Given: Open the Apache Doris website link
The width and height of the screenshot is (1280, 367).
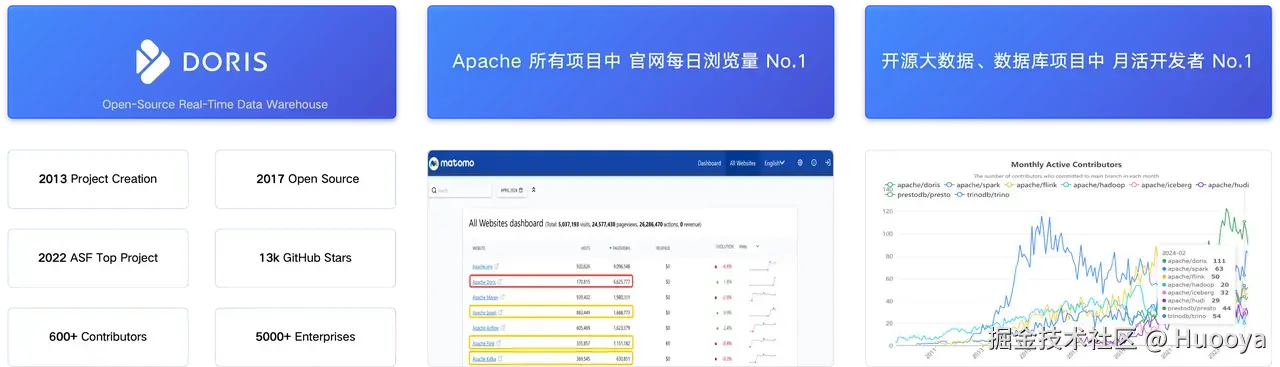Looking at the screenshot, I should click(485, 281).
